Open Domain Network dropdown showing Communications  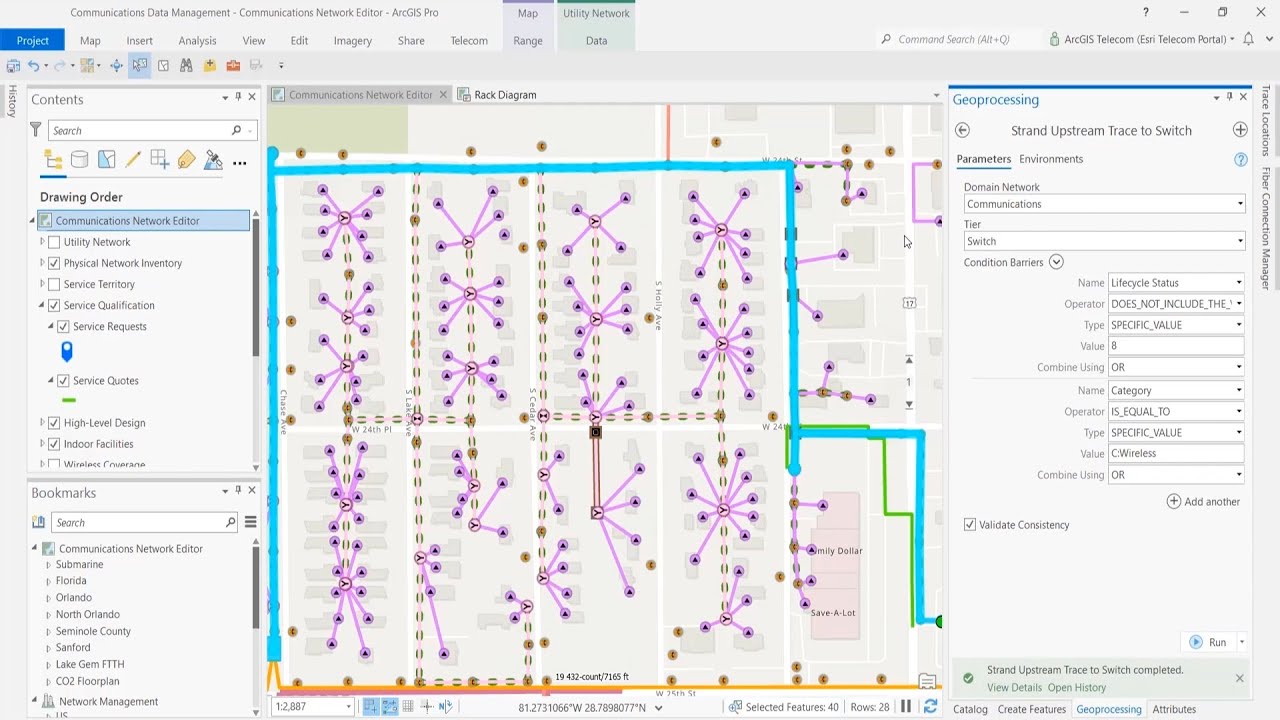tap(1104, 204)
